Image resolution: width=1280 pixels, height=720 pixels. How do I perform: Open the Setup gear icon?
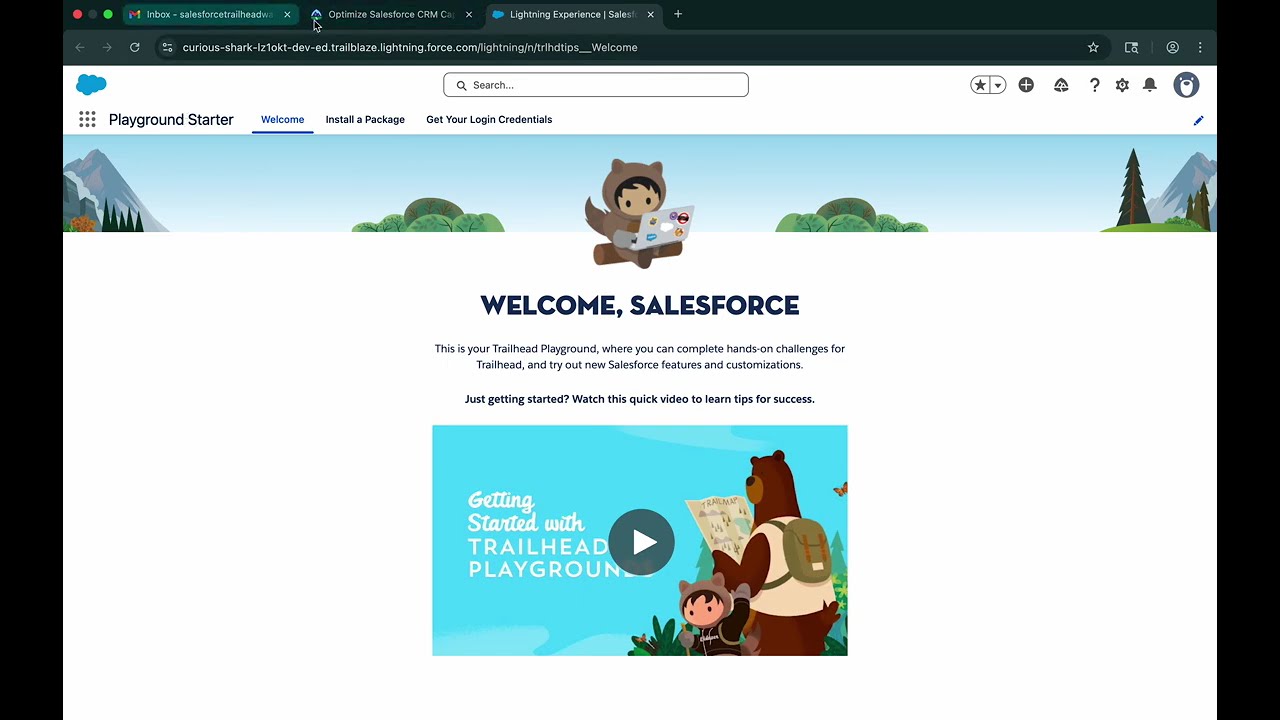coord(1122,85)
